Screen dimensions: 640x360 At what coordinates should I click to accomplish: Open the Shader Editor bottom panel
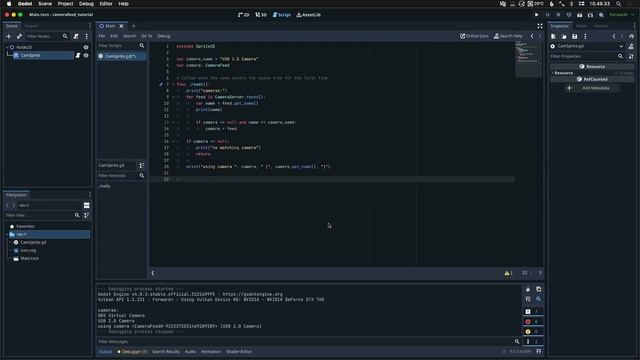[239, 351]
